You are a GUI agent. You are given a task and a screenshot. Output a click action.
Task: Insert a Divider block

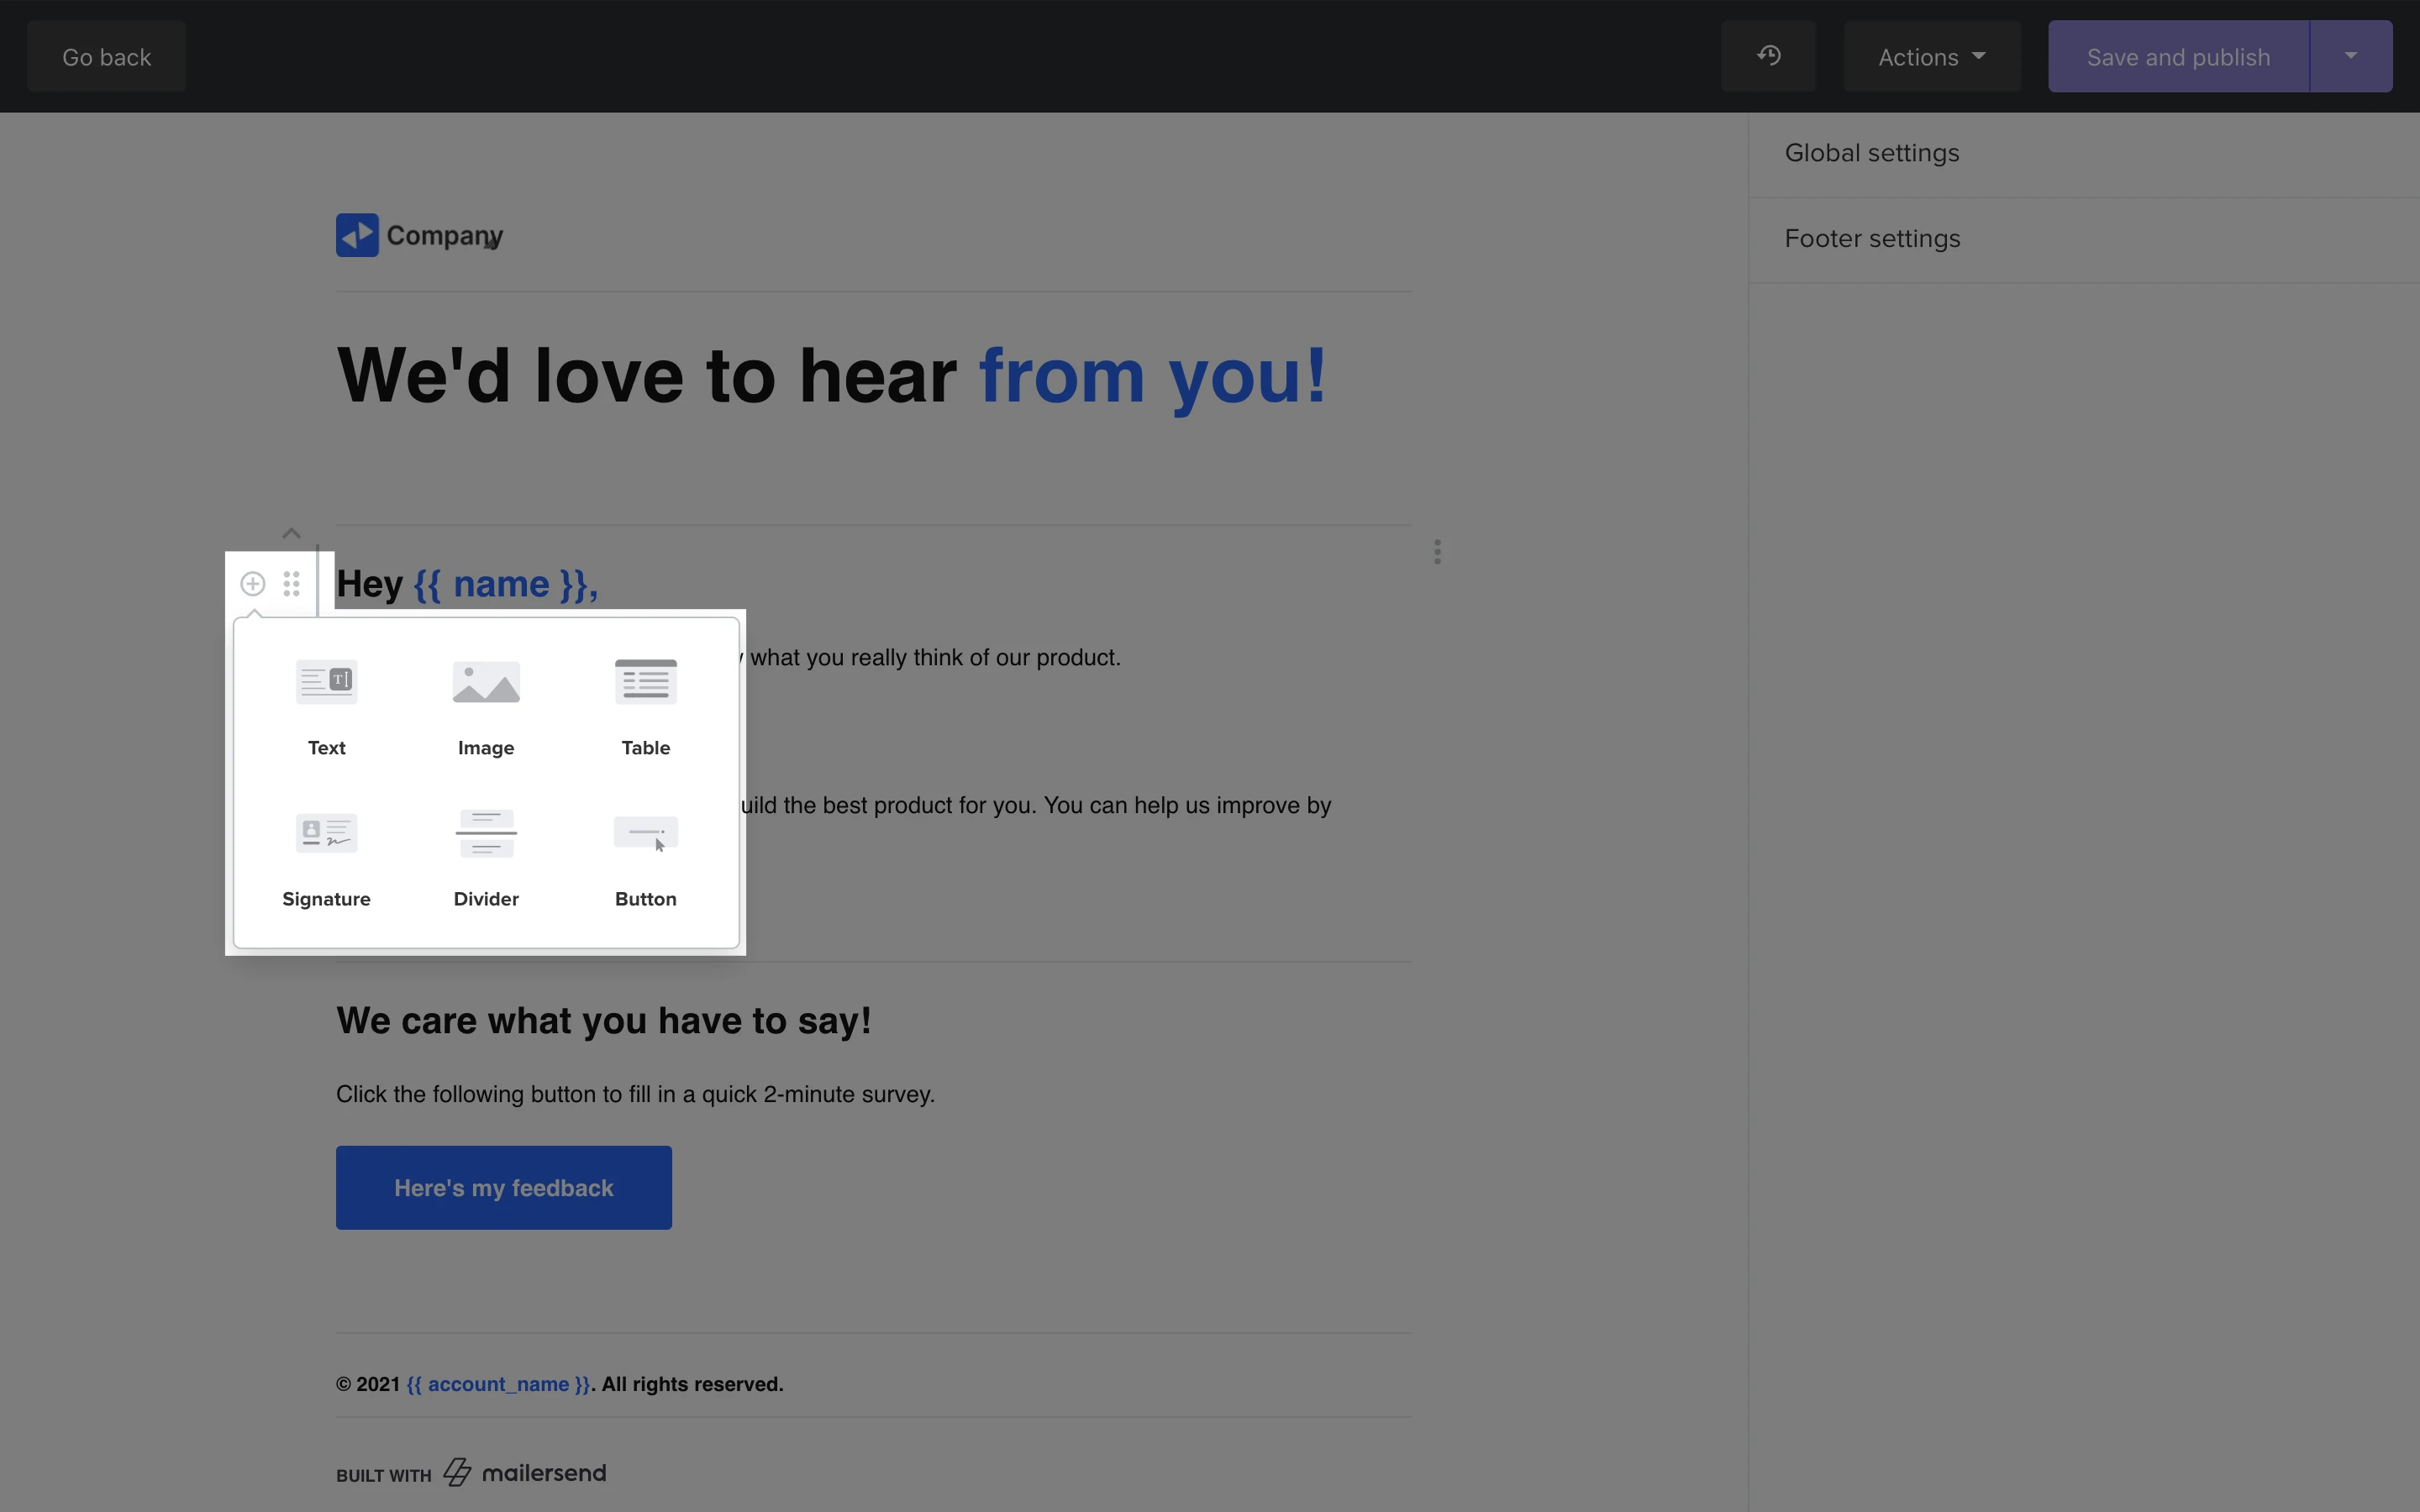click(486, 858)
